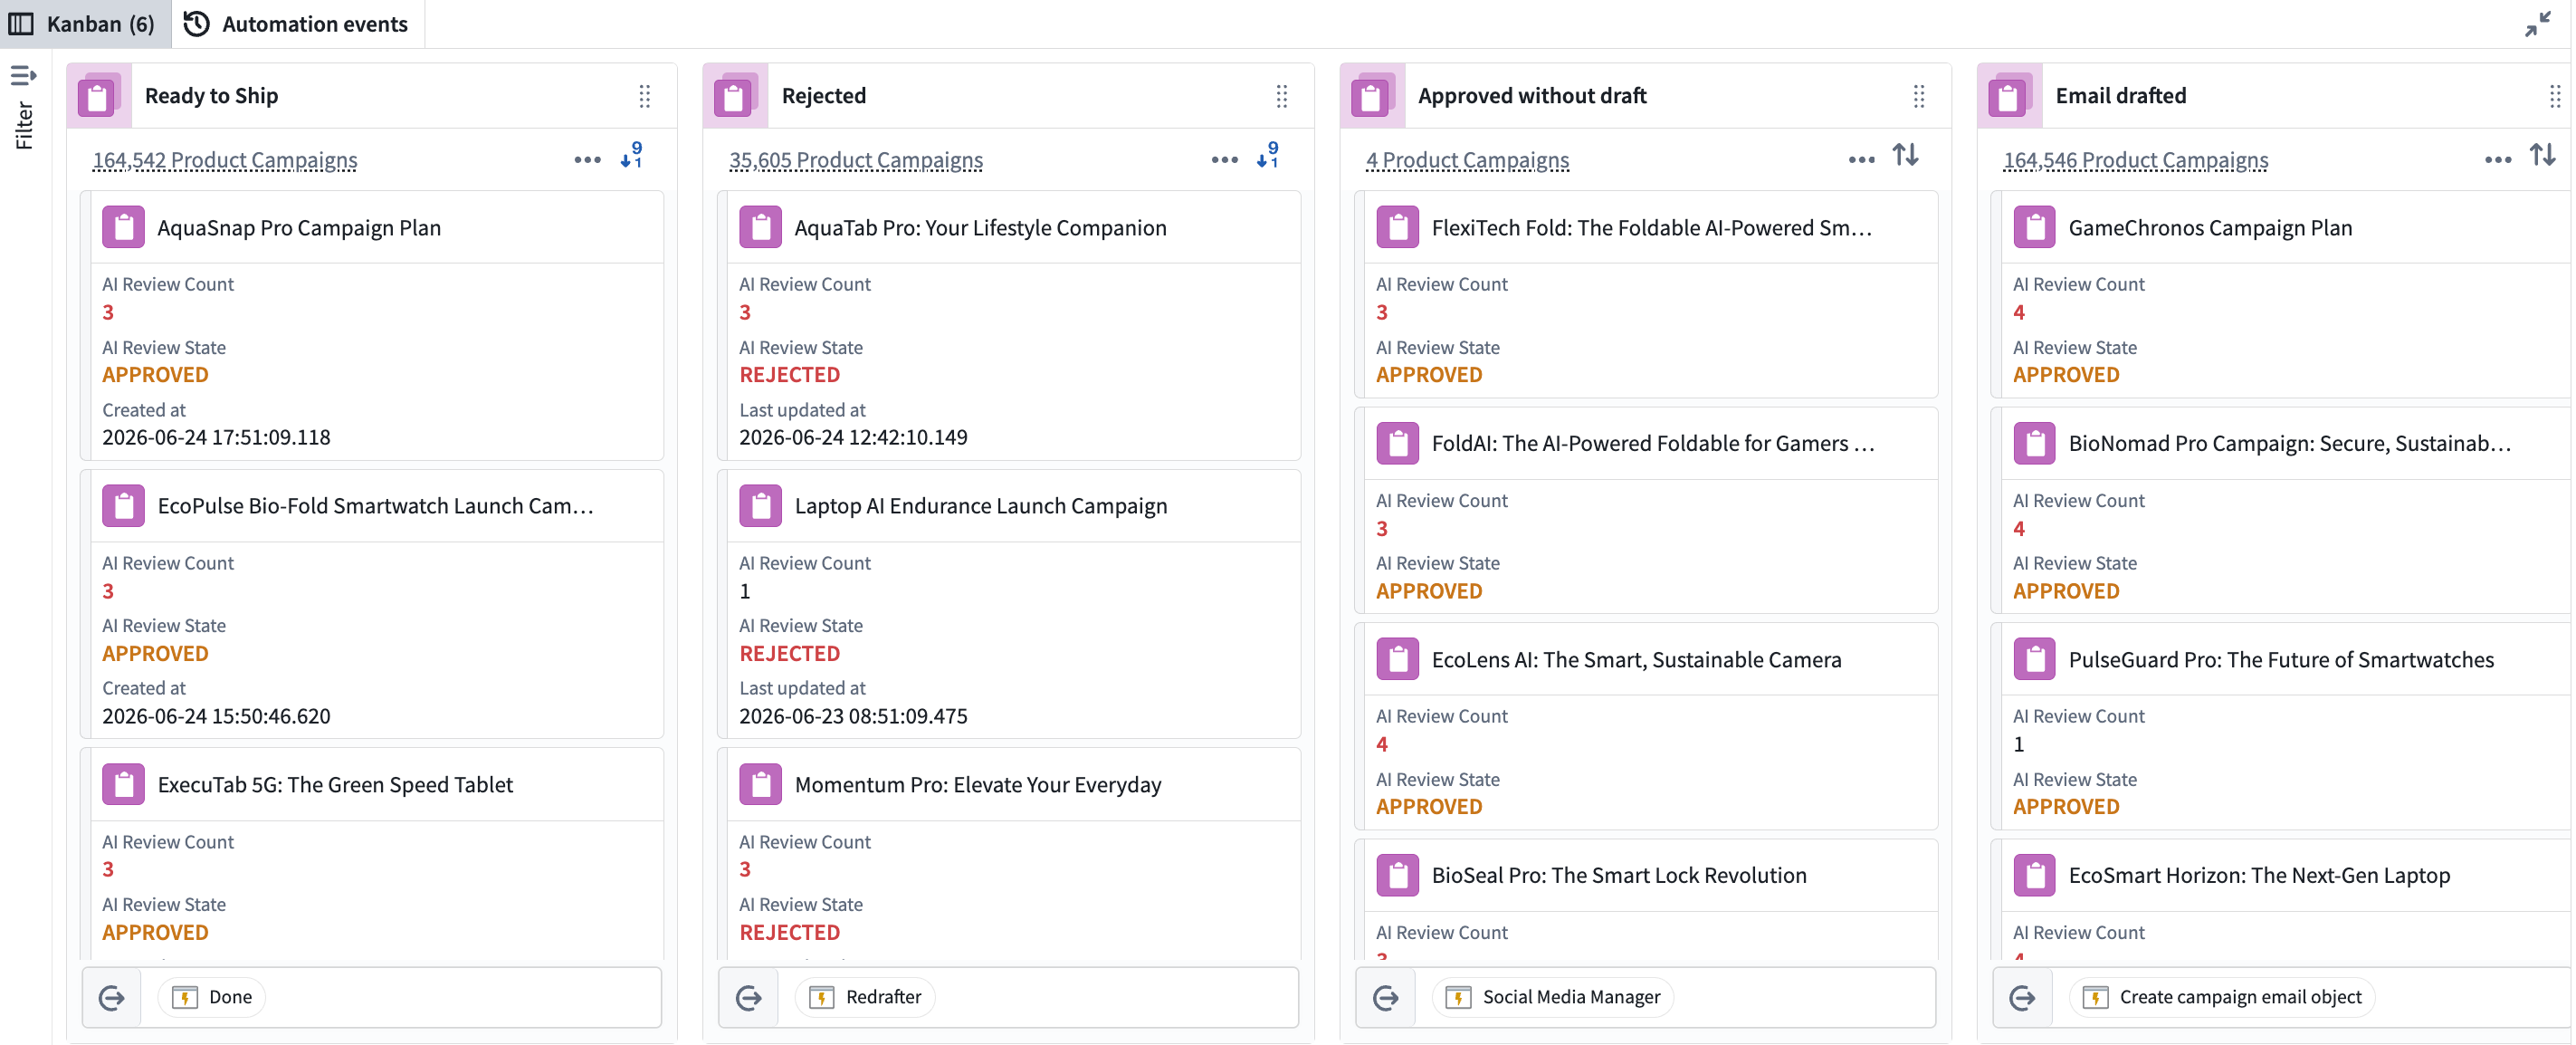Open sort options for the Email drafted column
This screenshot has width=2576, height=1045.
coord(2542,155)
